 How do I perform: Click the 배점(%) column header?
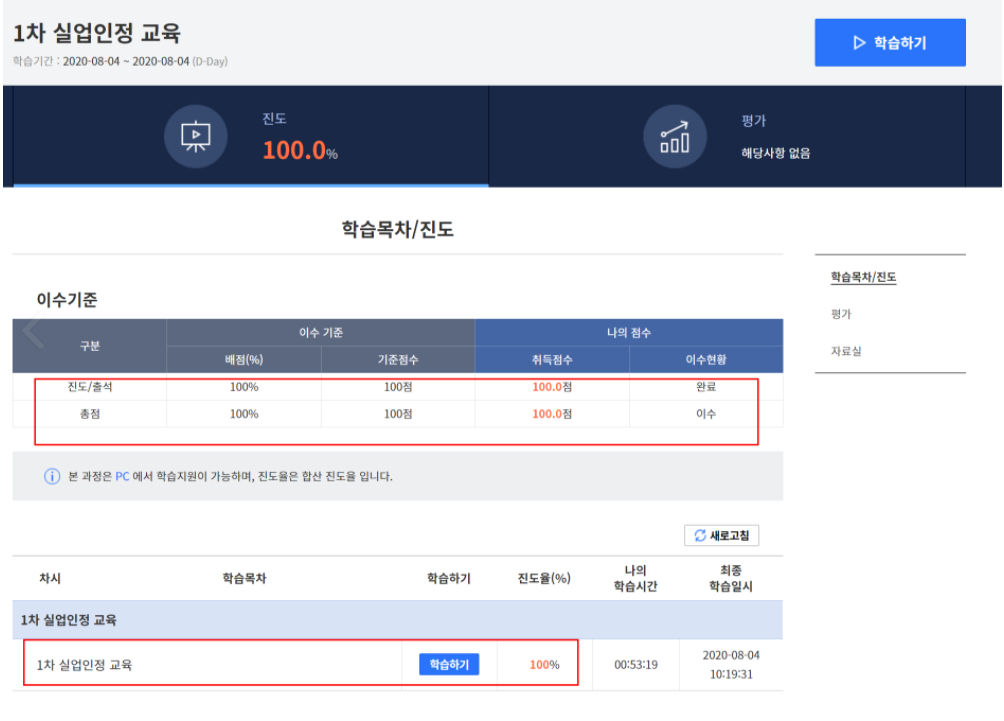click(244, 360)
